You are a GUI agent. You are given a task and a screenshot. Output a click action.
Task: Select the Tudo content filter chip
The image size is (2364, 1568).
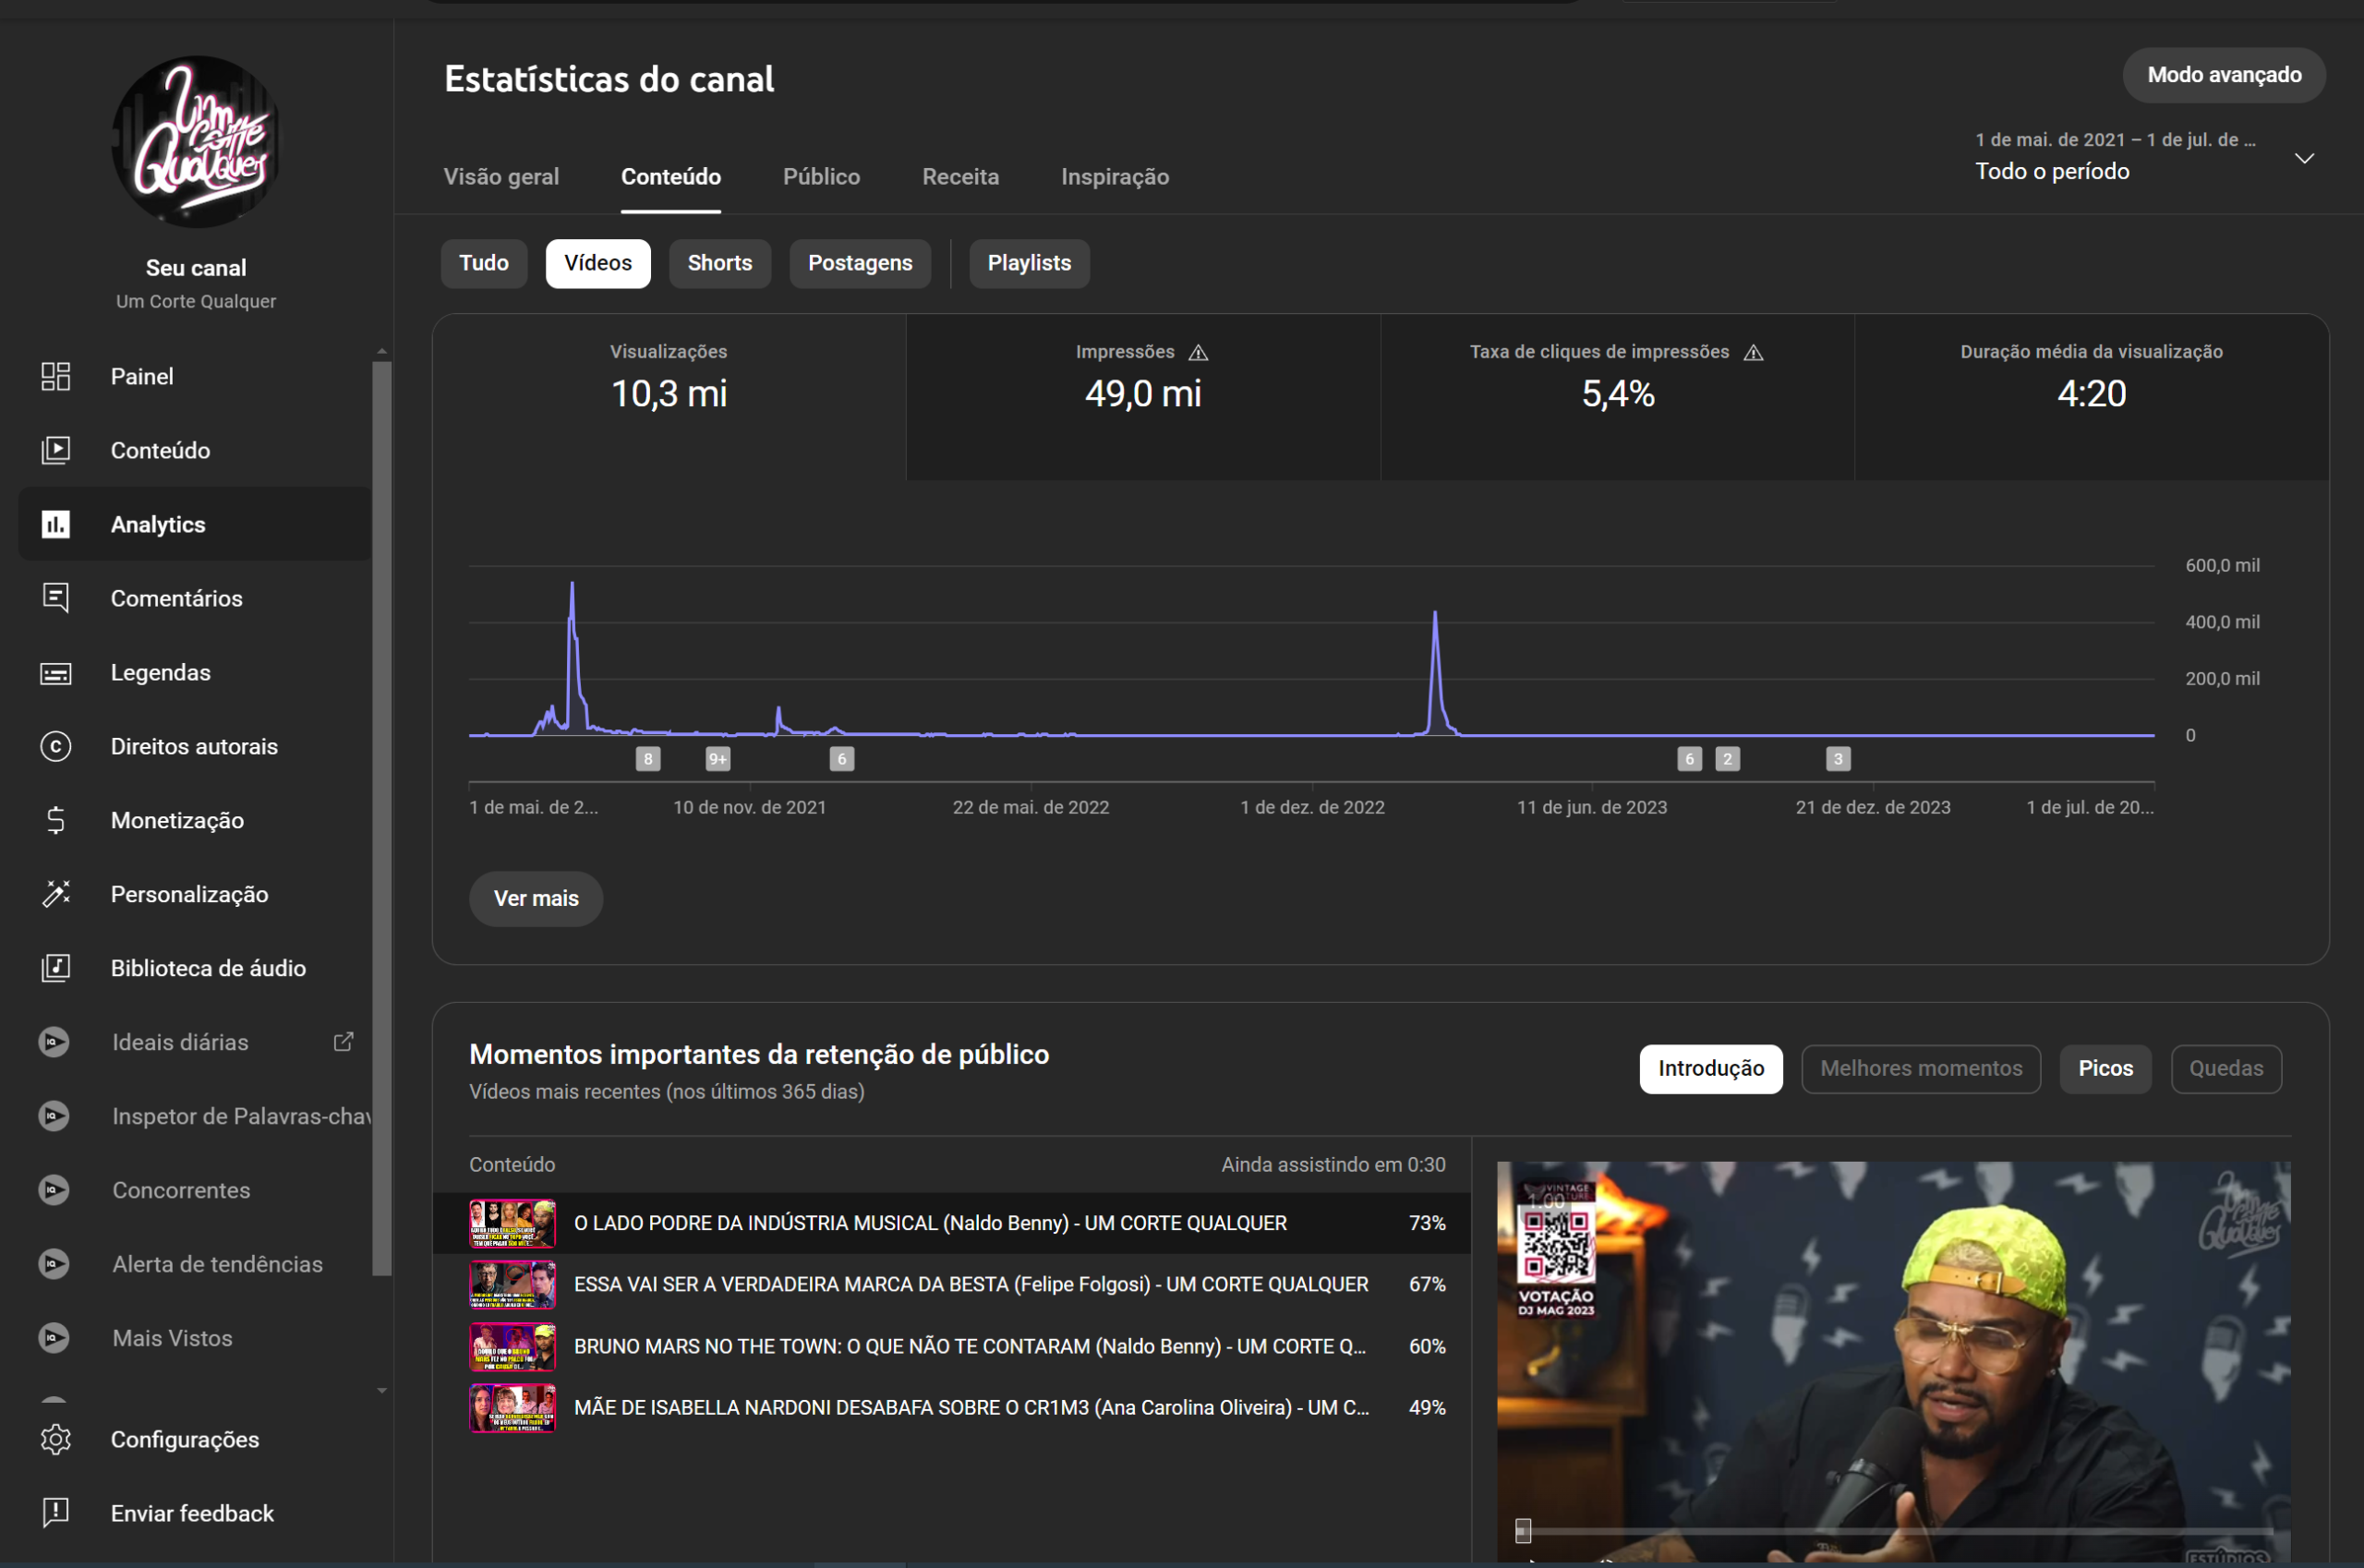coord(484,263)
